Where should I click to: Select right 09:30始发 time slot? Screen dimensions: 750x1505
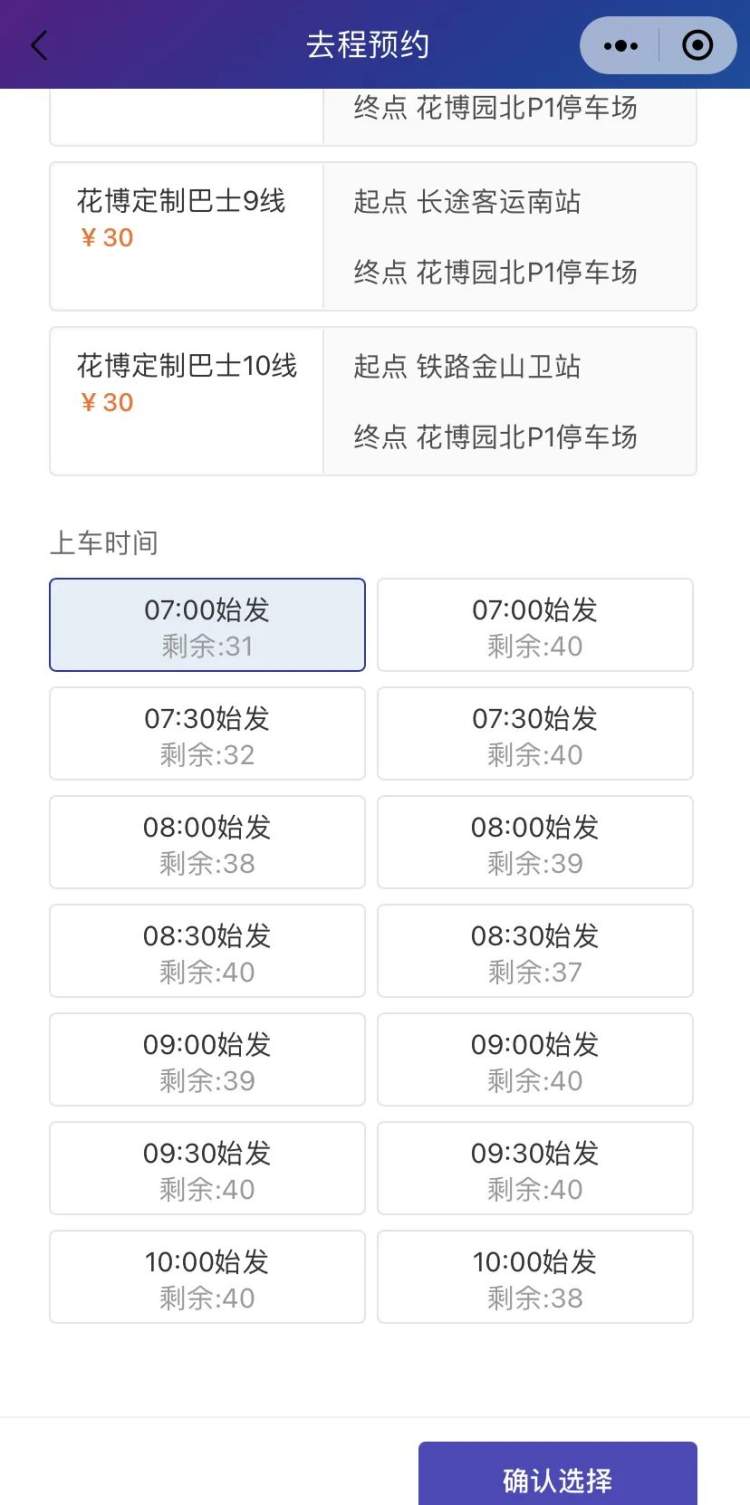pos(535,1169)
